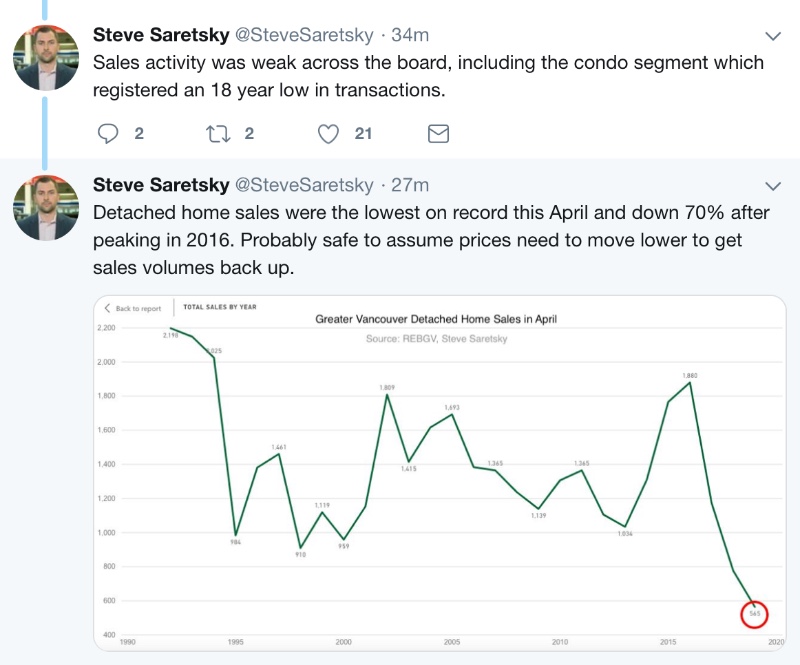Click Back to report label
Screen dimensions: 800x665
click(138, 308)
